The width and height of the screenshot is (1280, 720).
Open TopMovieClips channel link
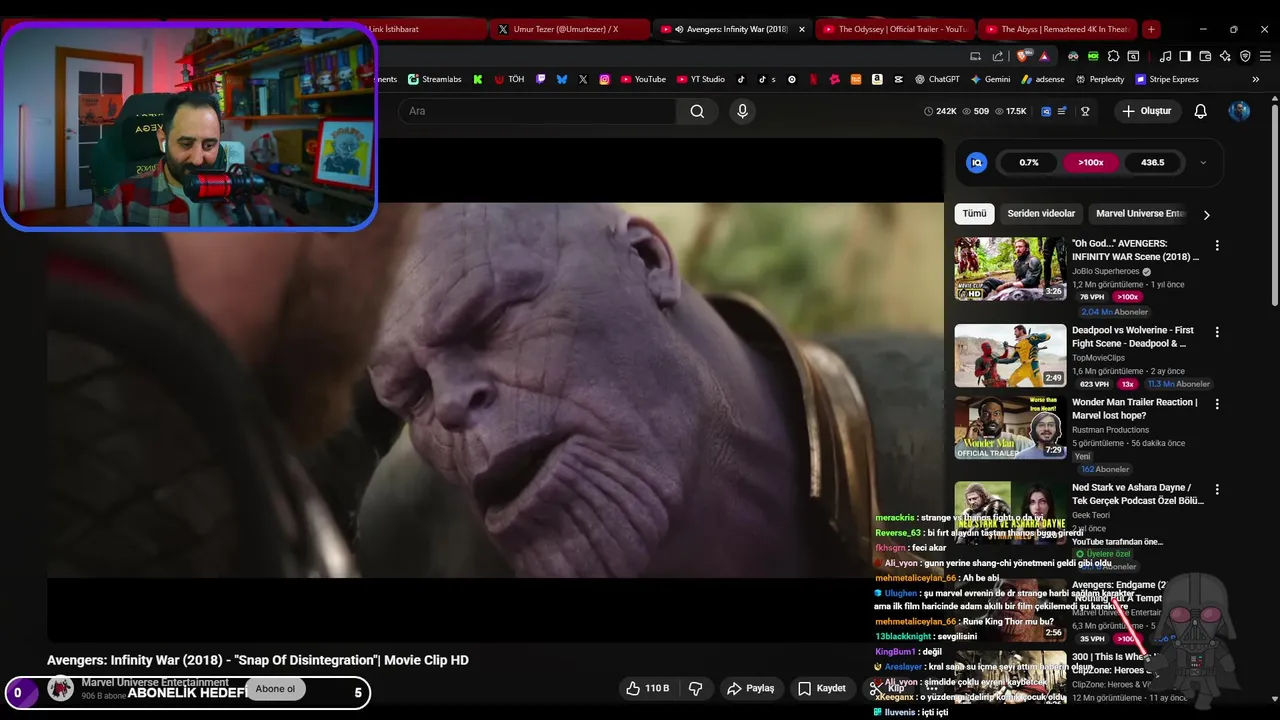pyautogui.click(x=1098, y=357)
